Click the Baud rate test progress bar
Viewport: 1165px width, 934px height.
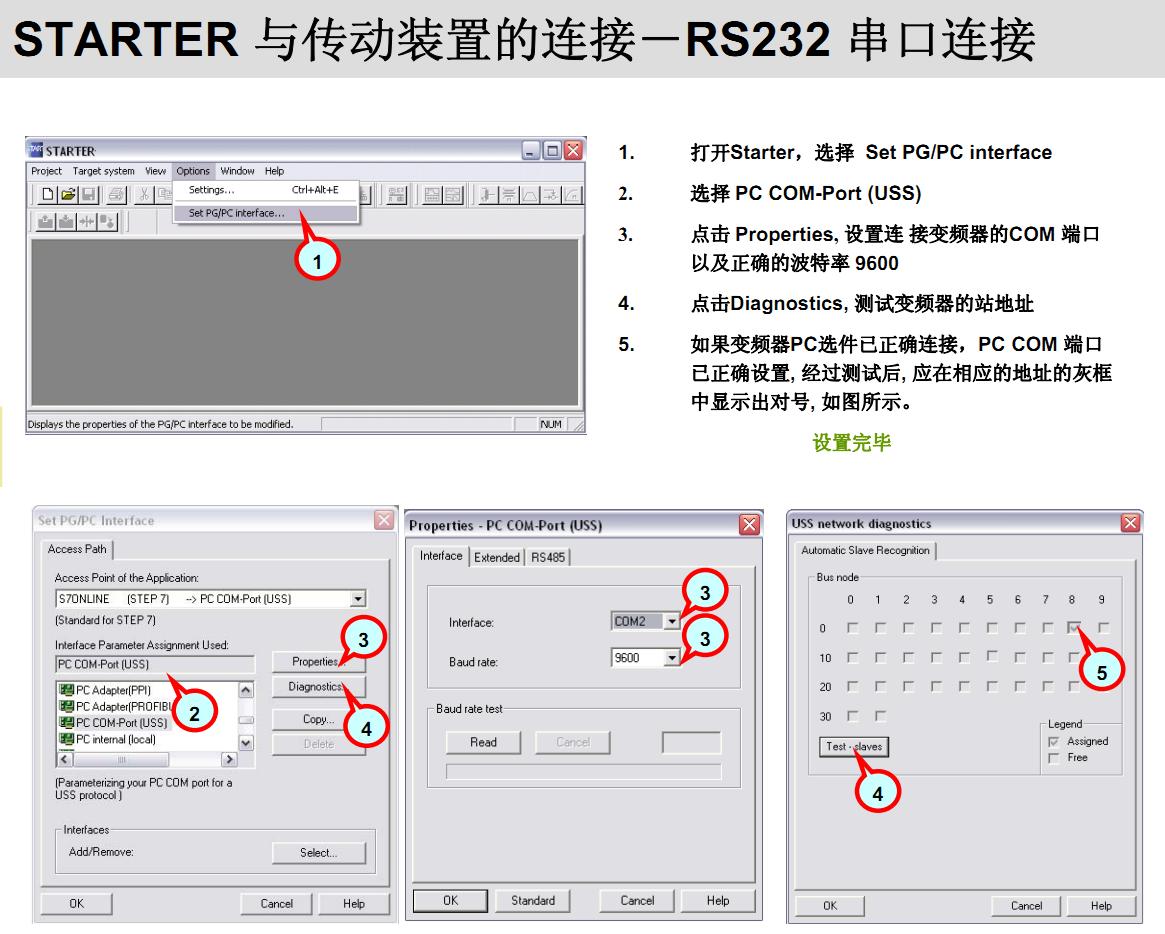(583, 772)
